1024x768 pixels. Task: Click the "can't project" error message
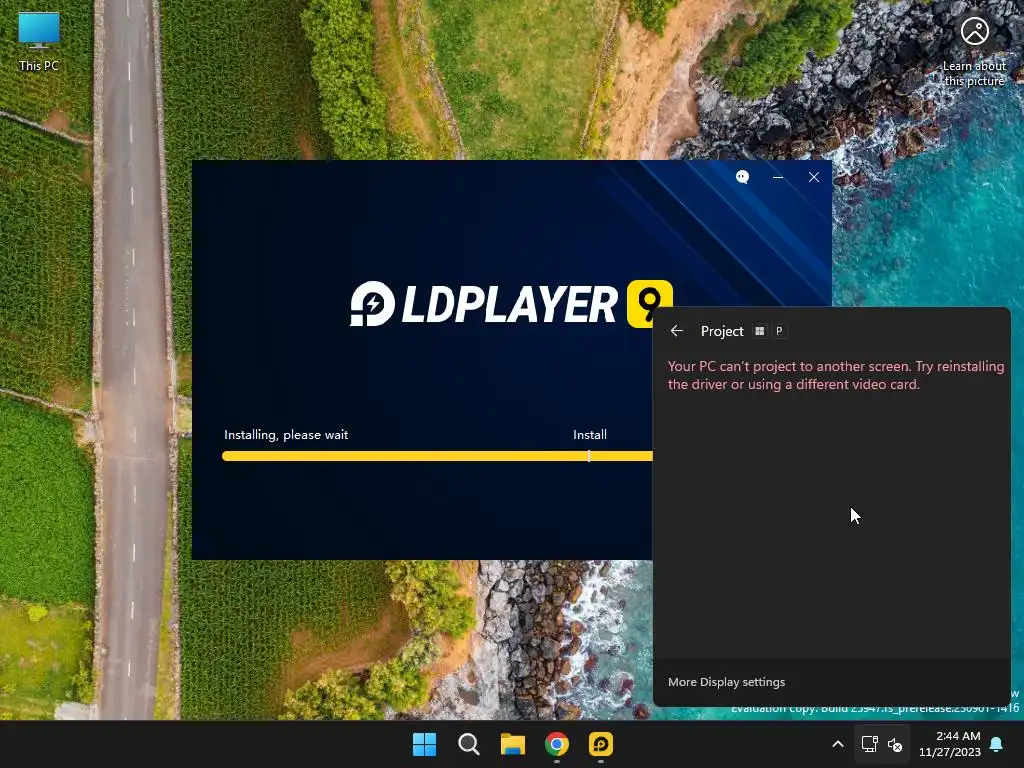(835, 375)
